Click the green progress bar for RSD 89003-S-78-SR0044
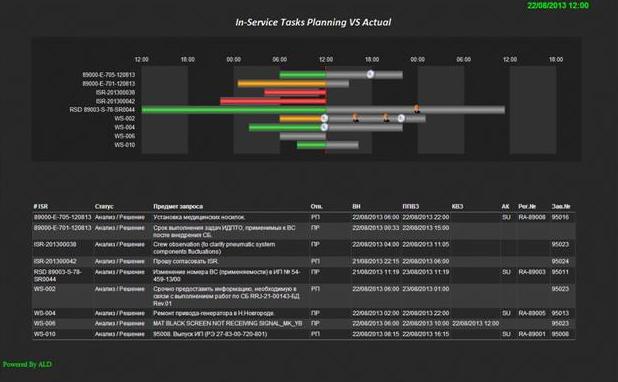 tap(234, 110)
